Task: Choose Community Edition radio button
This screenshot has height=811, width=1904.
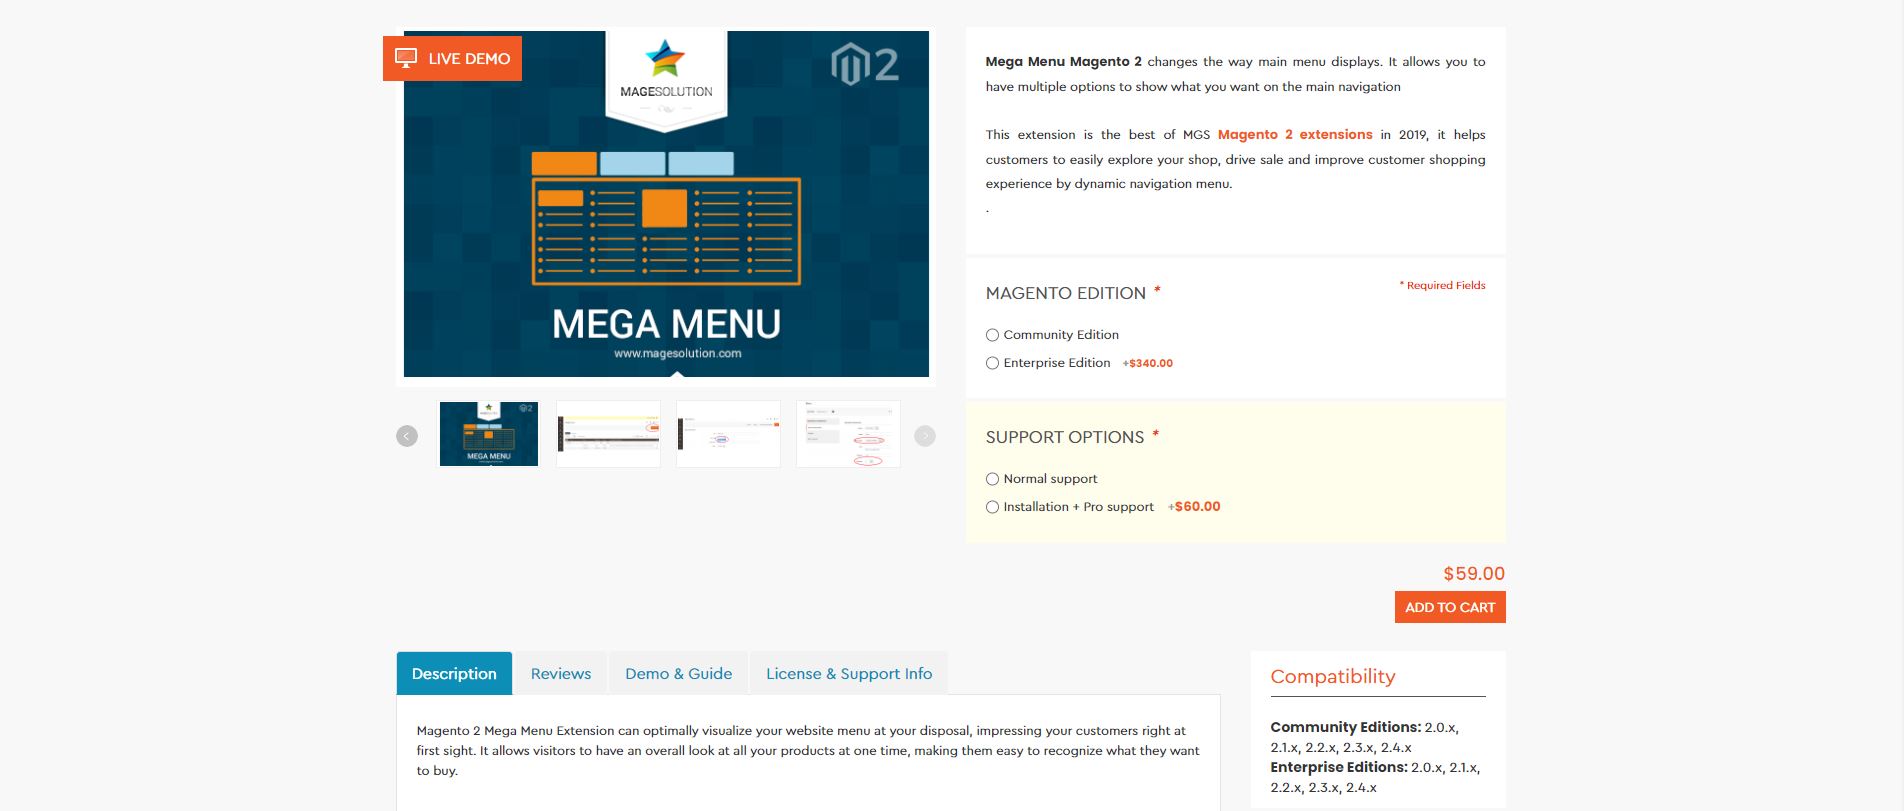Action: (992, 335)
